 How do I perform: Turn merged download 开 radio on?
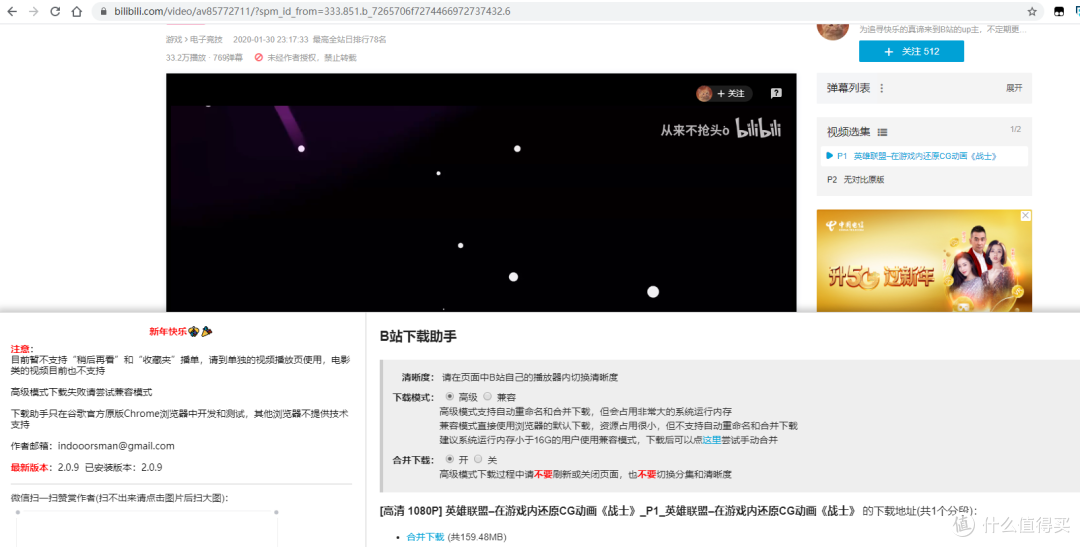pyautogui.click(x=450, y=459)
